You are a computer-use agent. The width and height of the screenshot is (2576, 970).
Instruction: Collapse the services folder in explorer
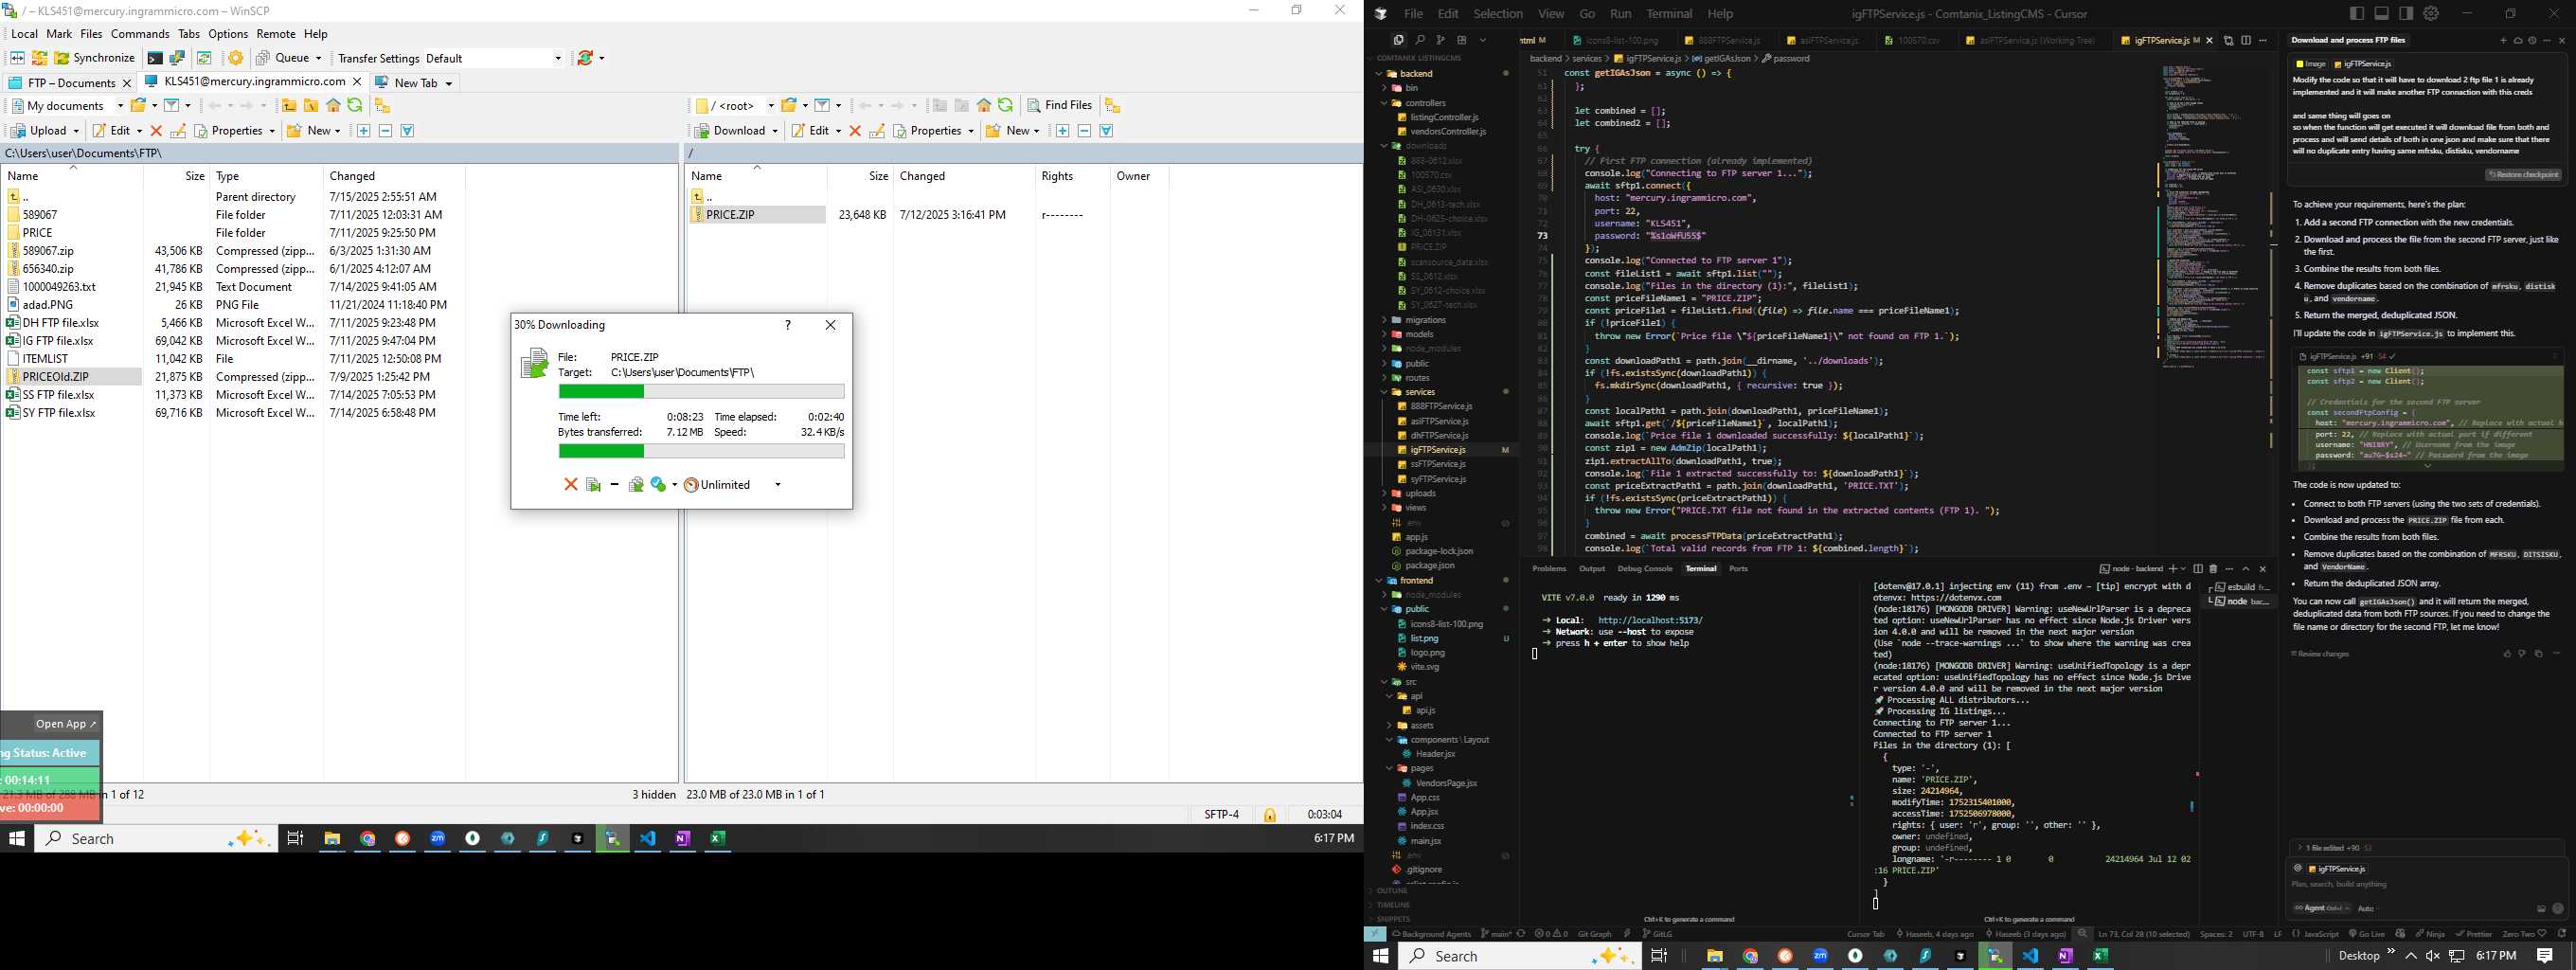click(1420, 392)
